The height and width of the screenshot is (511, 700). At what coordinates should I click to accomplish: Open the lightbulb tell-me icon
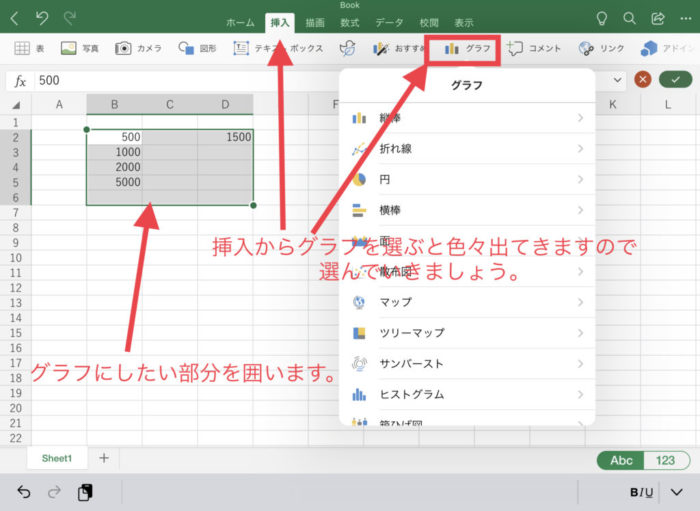click(601, 18)
